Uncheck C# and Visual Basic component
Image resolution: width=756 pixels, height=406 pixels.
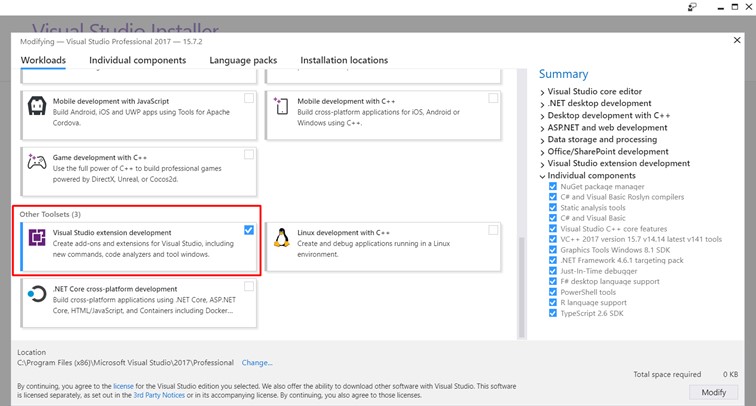click(x=553, y=218)
